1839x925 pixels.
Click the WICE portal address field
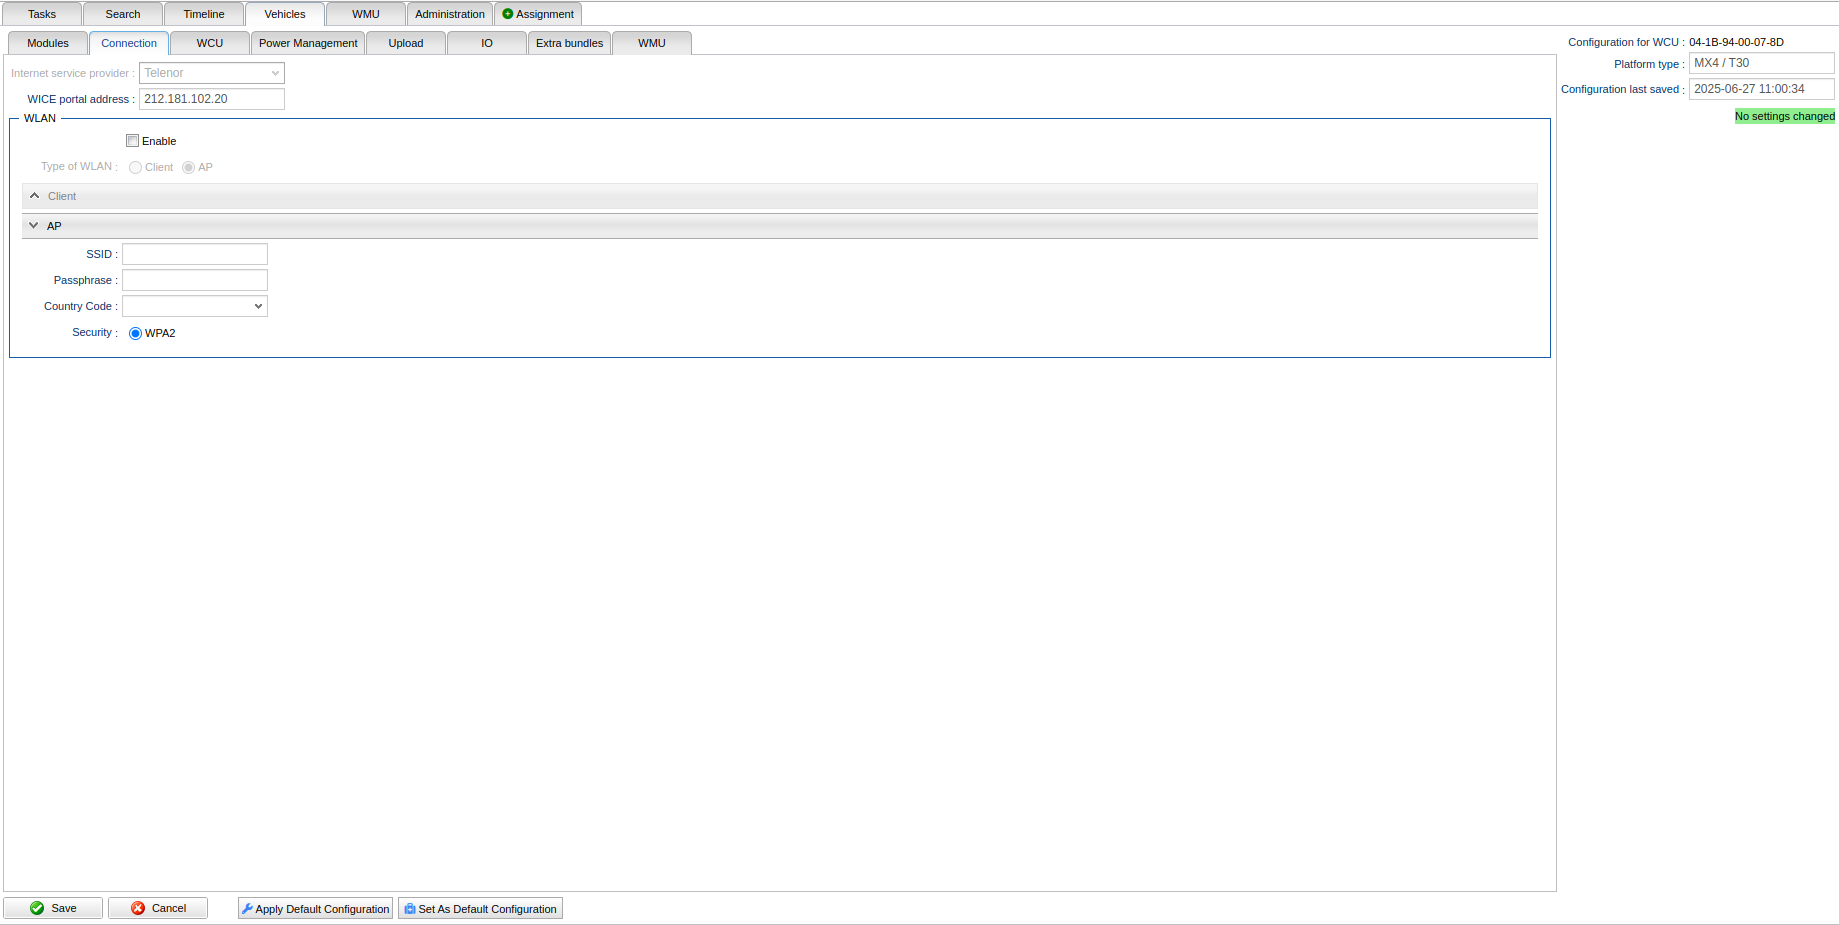pyautogui.click(x=211, y=99)
